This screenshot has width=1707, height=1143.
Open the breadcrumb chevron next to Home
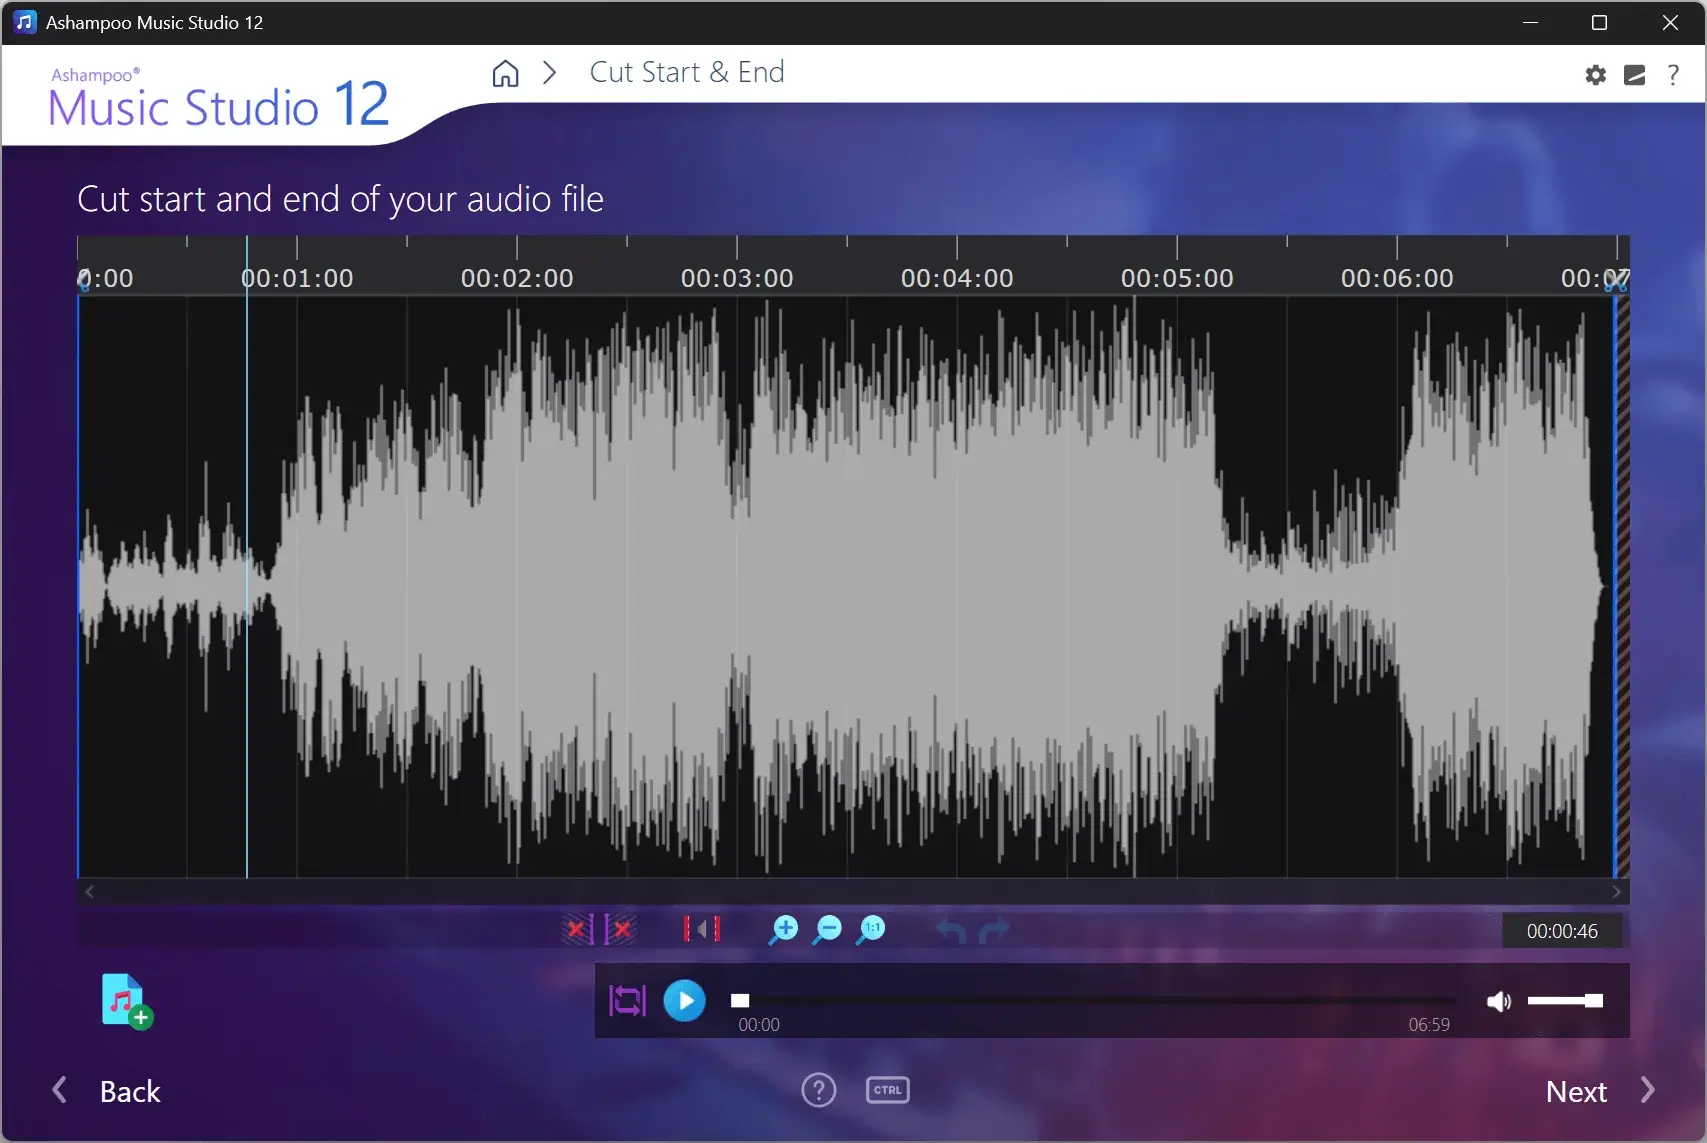point(549,73)
